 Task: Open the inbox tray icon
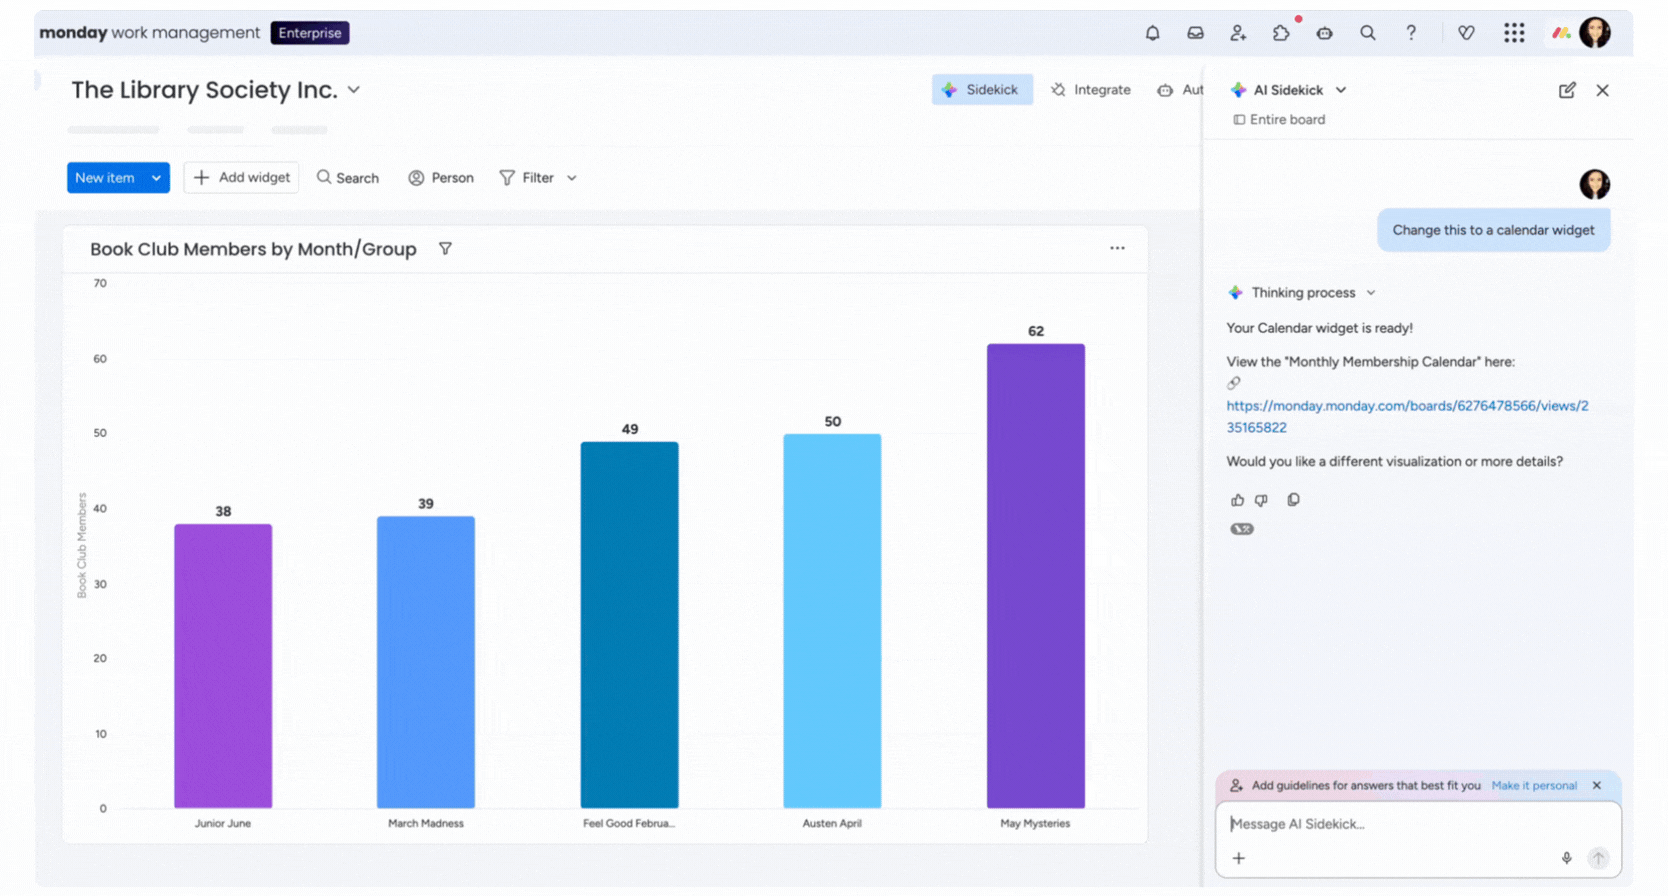pos(1195,33)
